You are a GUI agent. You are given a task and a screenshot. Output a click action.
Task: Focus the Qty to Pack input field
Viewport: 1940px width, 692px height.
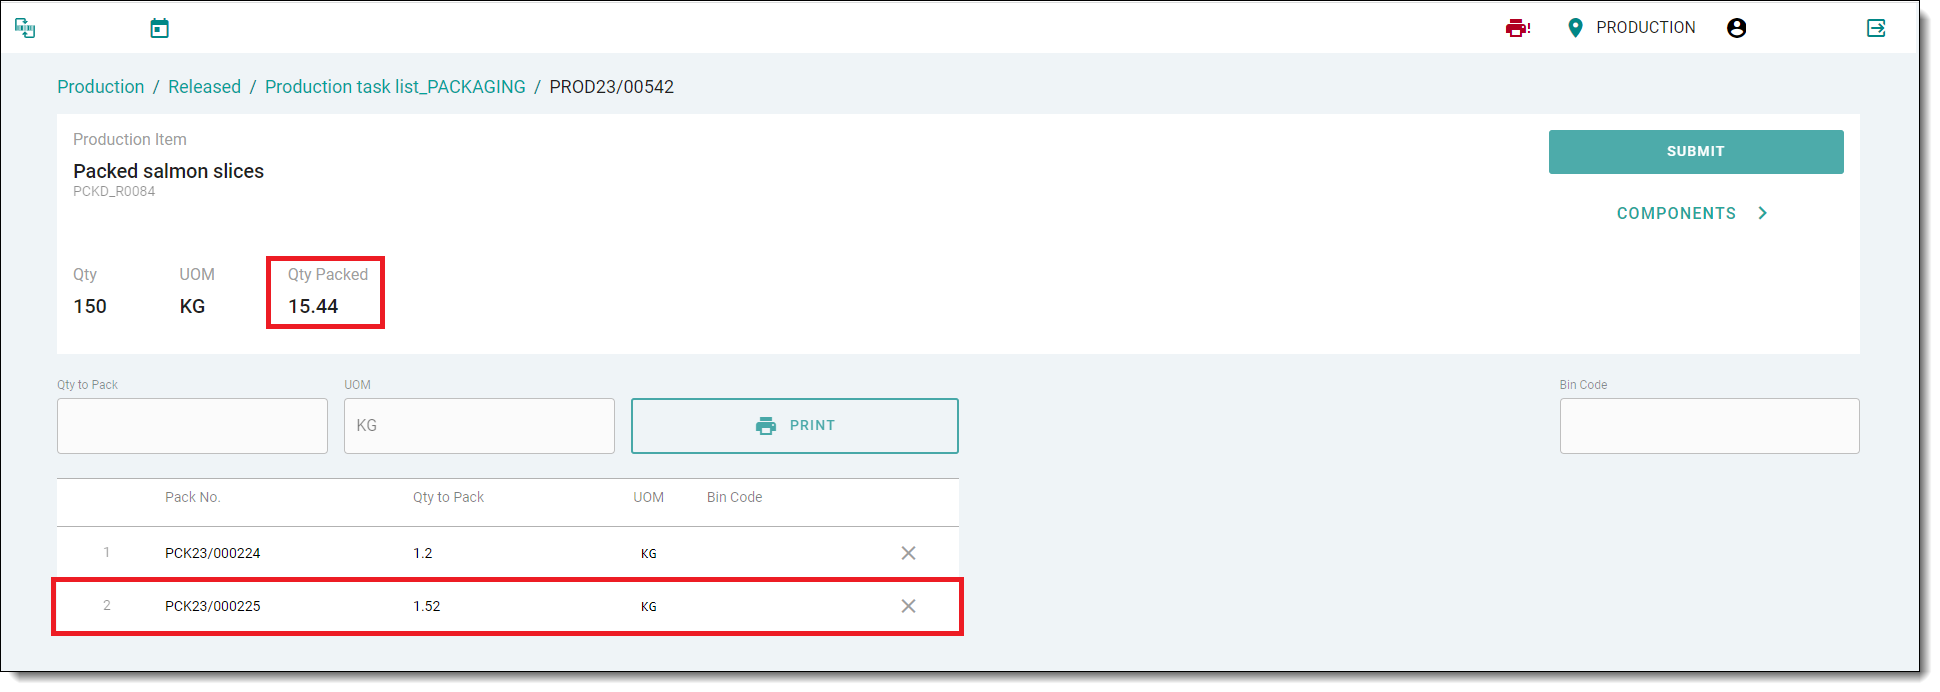(x=192, y=426)
